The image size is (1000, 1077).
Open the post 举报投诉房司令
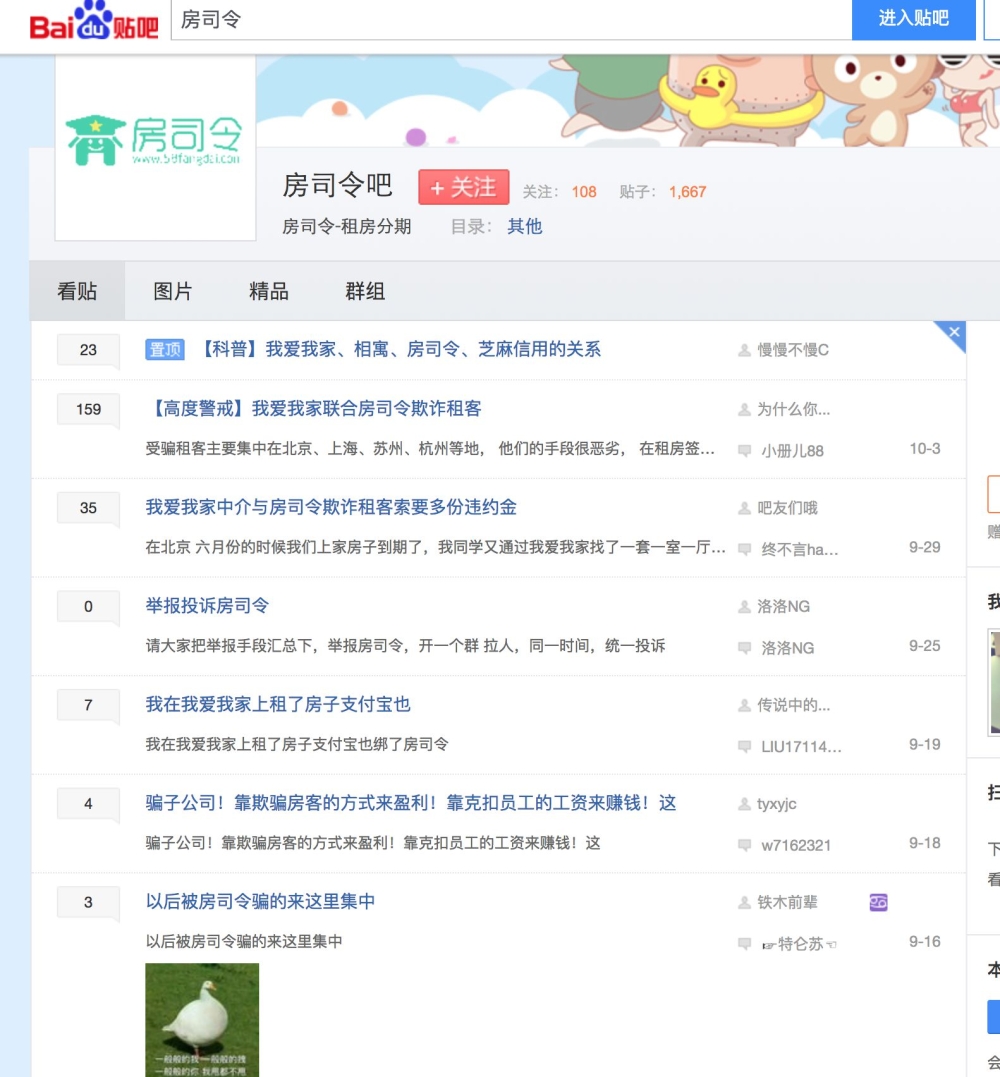207,606
